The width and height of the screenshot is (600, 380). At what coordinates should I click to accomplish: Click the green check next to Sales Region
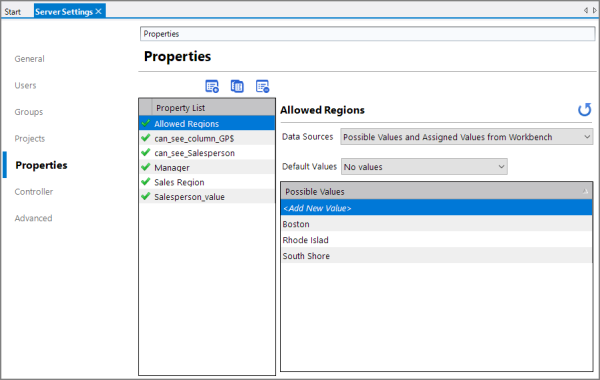tap(145, 182)
